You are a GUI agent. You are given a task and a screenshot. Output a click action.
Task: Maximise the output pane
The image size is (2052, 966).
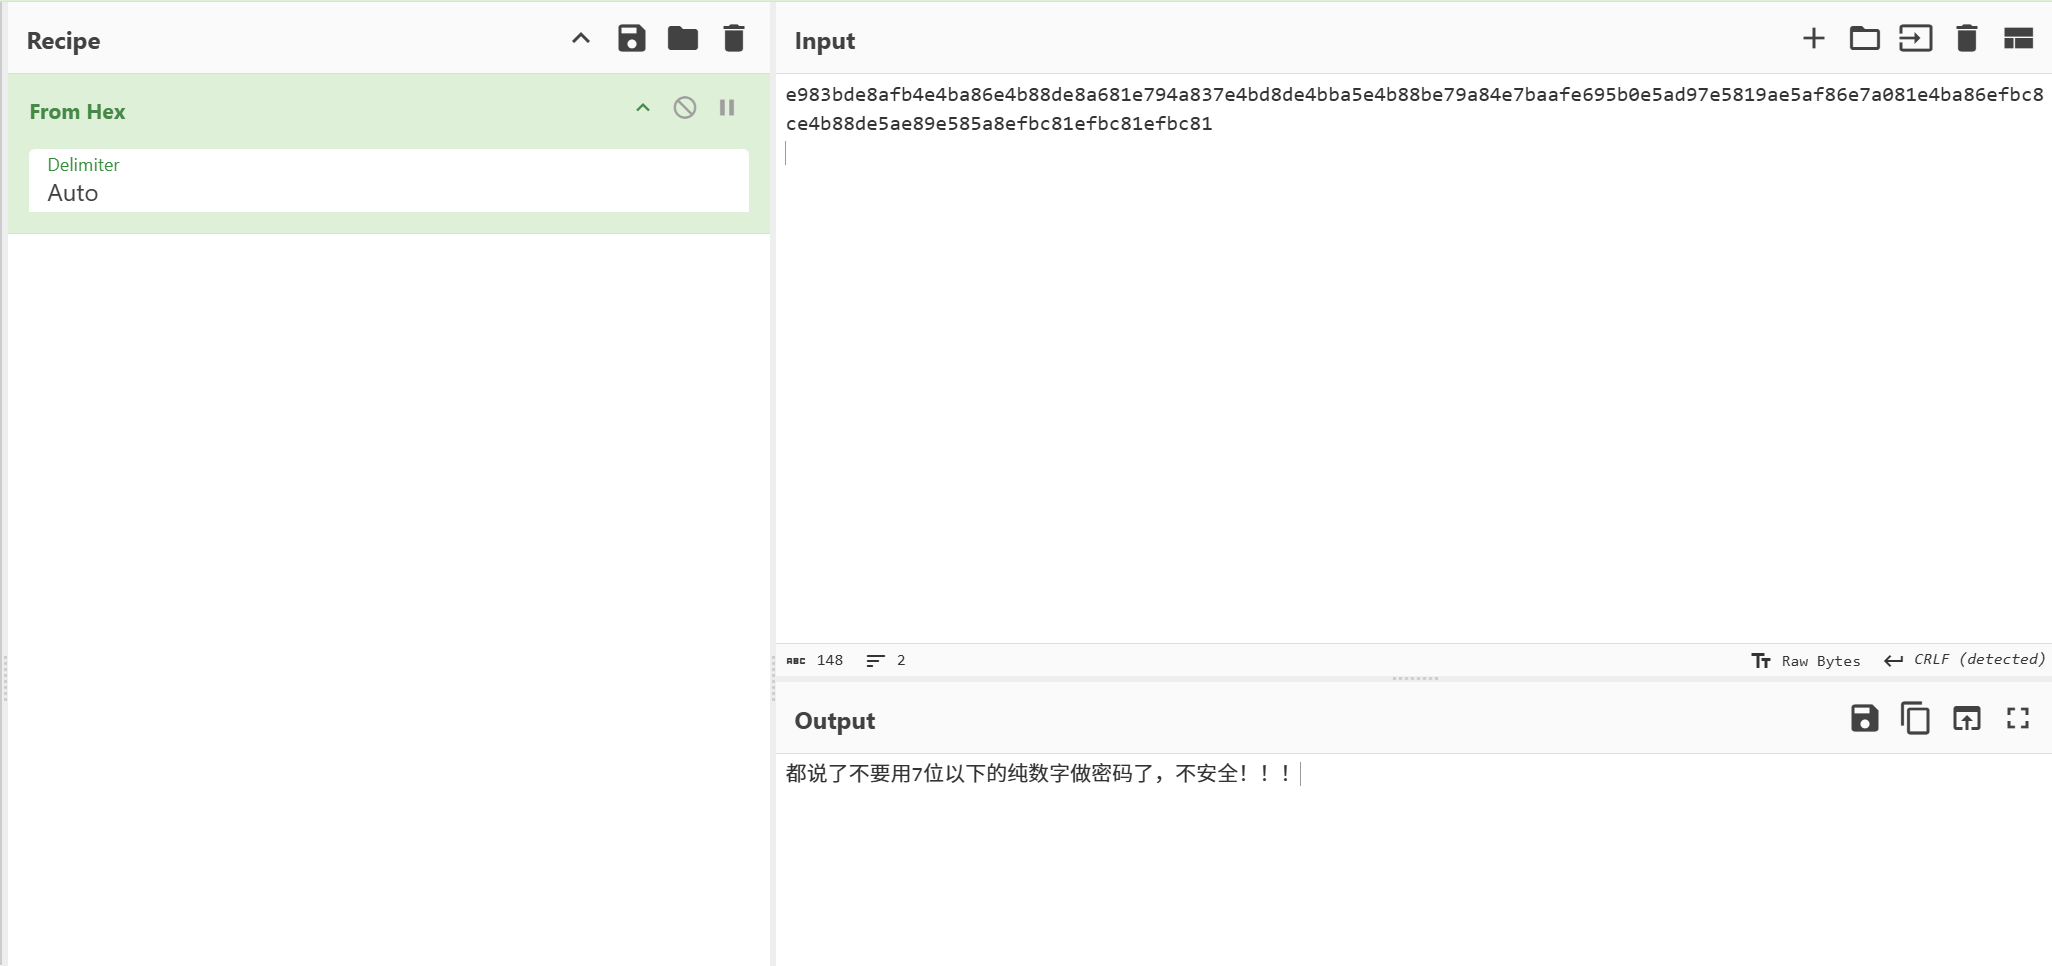2018,719
